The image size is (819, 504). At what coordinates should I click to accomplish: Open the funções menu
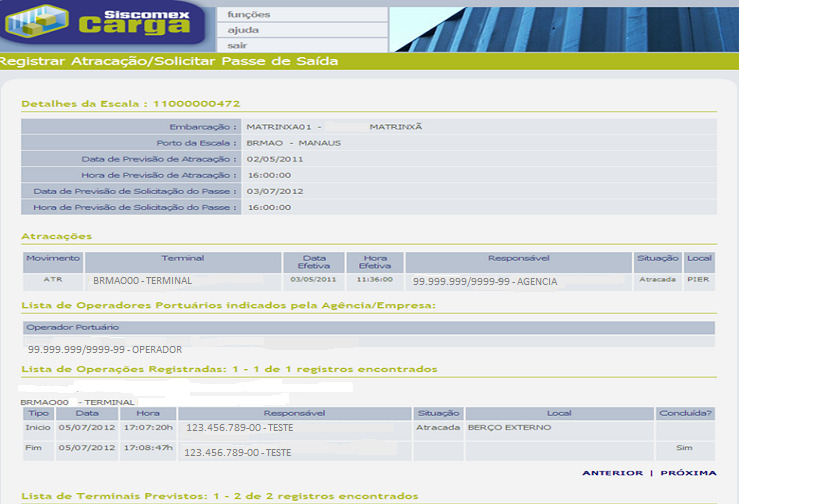(249, 15)
